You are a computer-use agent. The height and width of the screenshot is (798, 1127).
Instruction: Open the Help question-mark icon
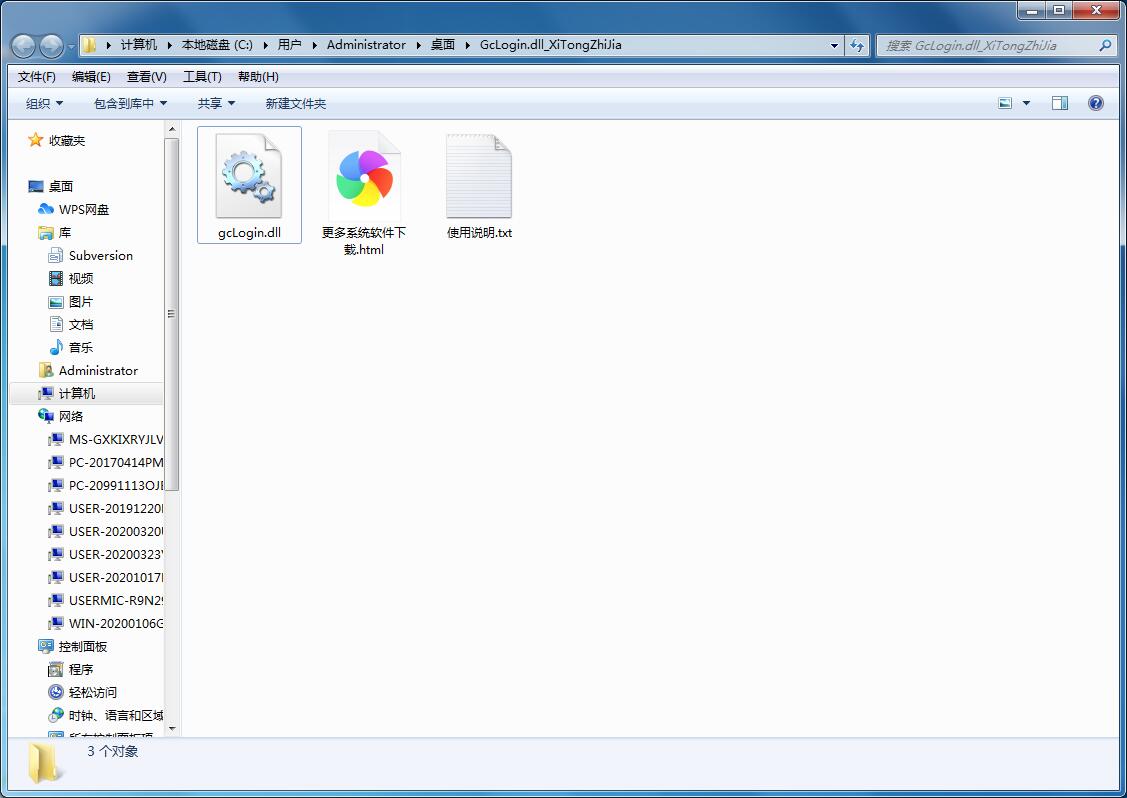tap(1095, 104)
